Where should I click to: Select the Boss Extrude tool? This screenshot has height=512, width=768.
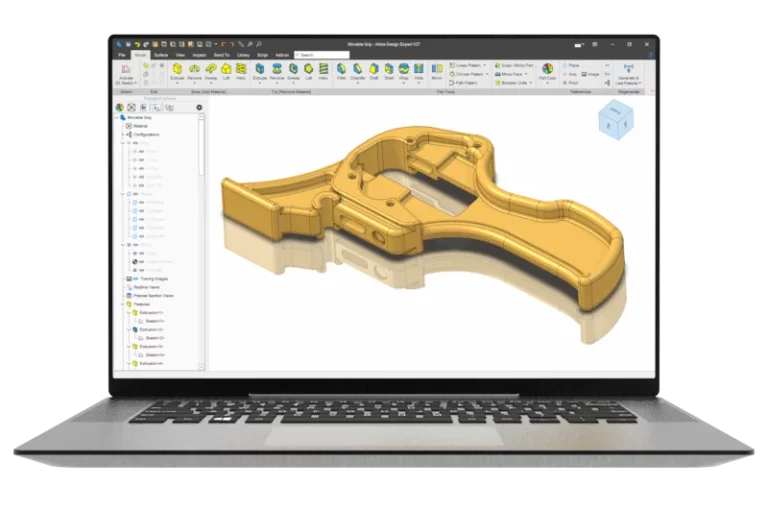tap(177, 72)
